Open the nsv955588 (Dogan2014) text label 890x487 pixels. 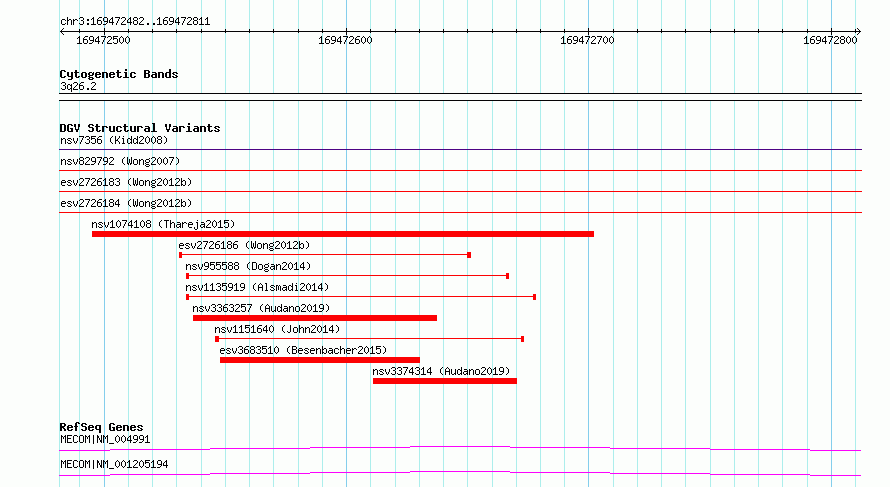tap(248, 266)
